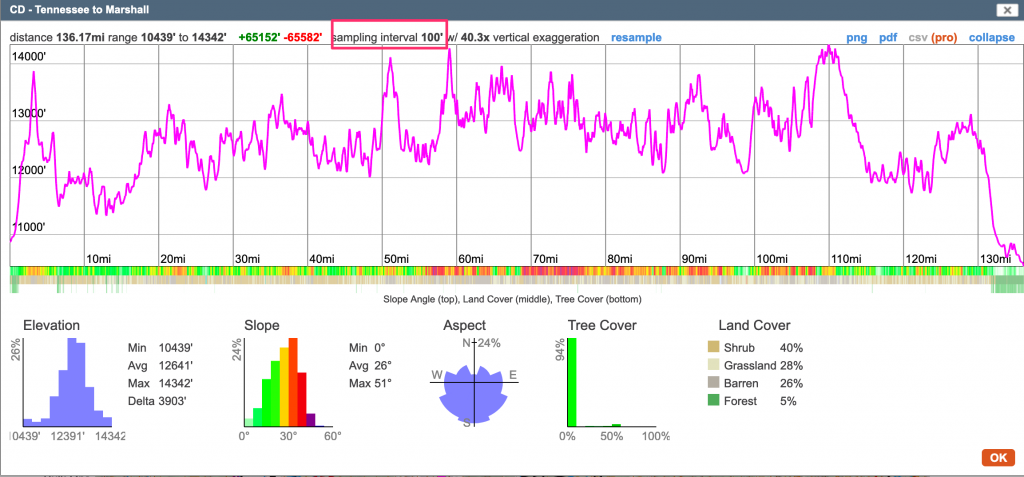Collapse the profile statistics panel
This screenshot has height=477, width=1024.
tap(991, 37)
